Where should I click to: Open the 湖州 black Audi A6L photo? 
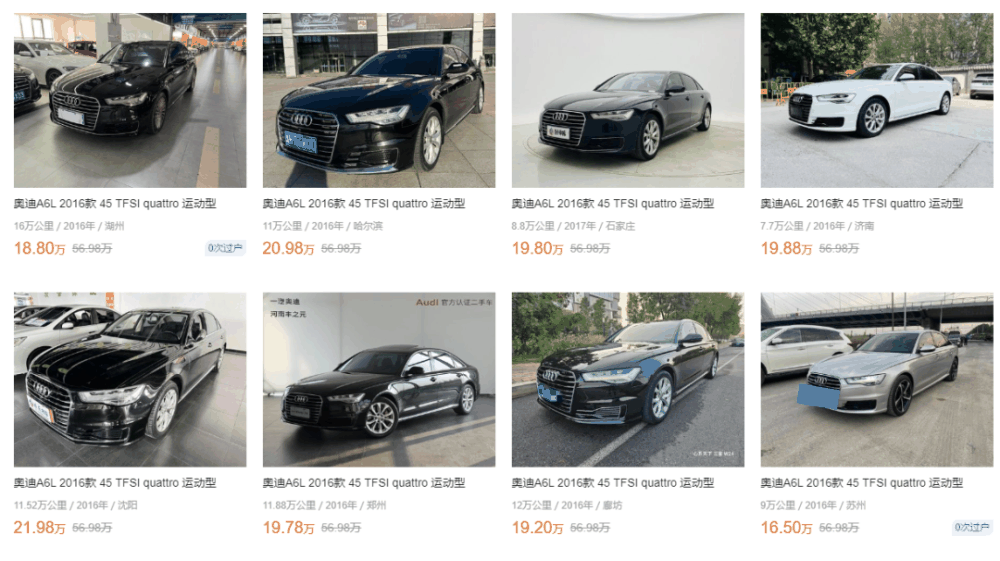[130, 100]
